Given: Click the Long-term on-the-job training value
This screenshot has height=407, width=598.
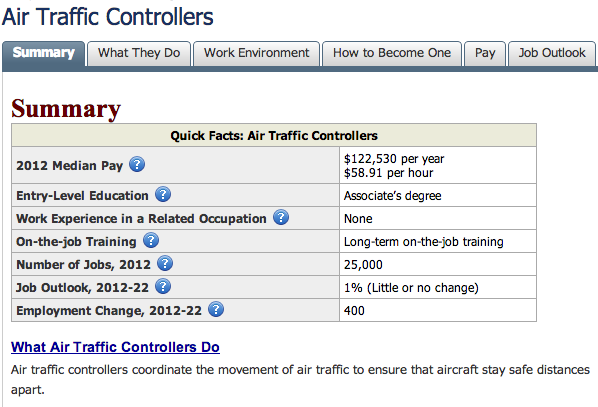Looking at the screenshot, I should (x=424, y=241).
